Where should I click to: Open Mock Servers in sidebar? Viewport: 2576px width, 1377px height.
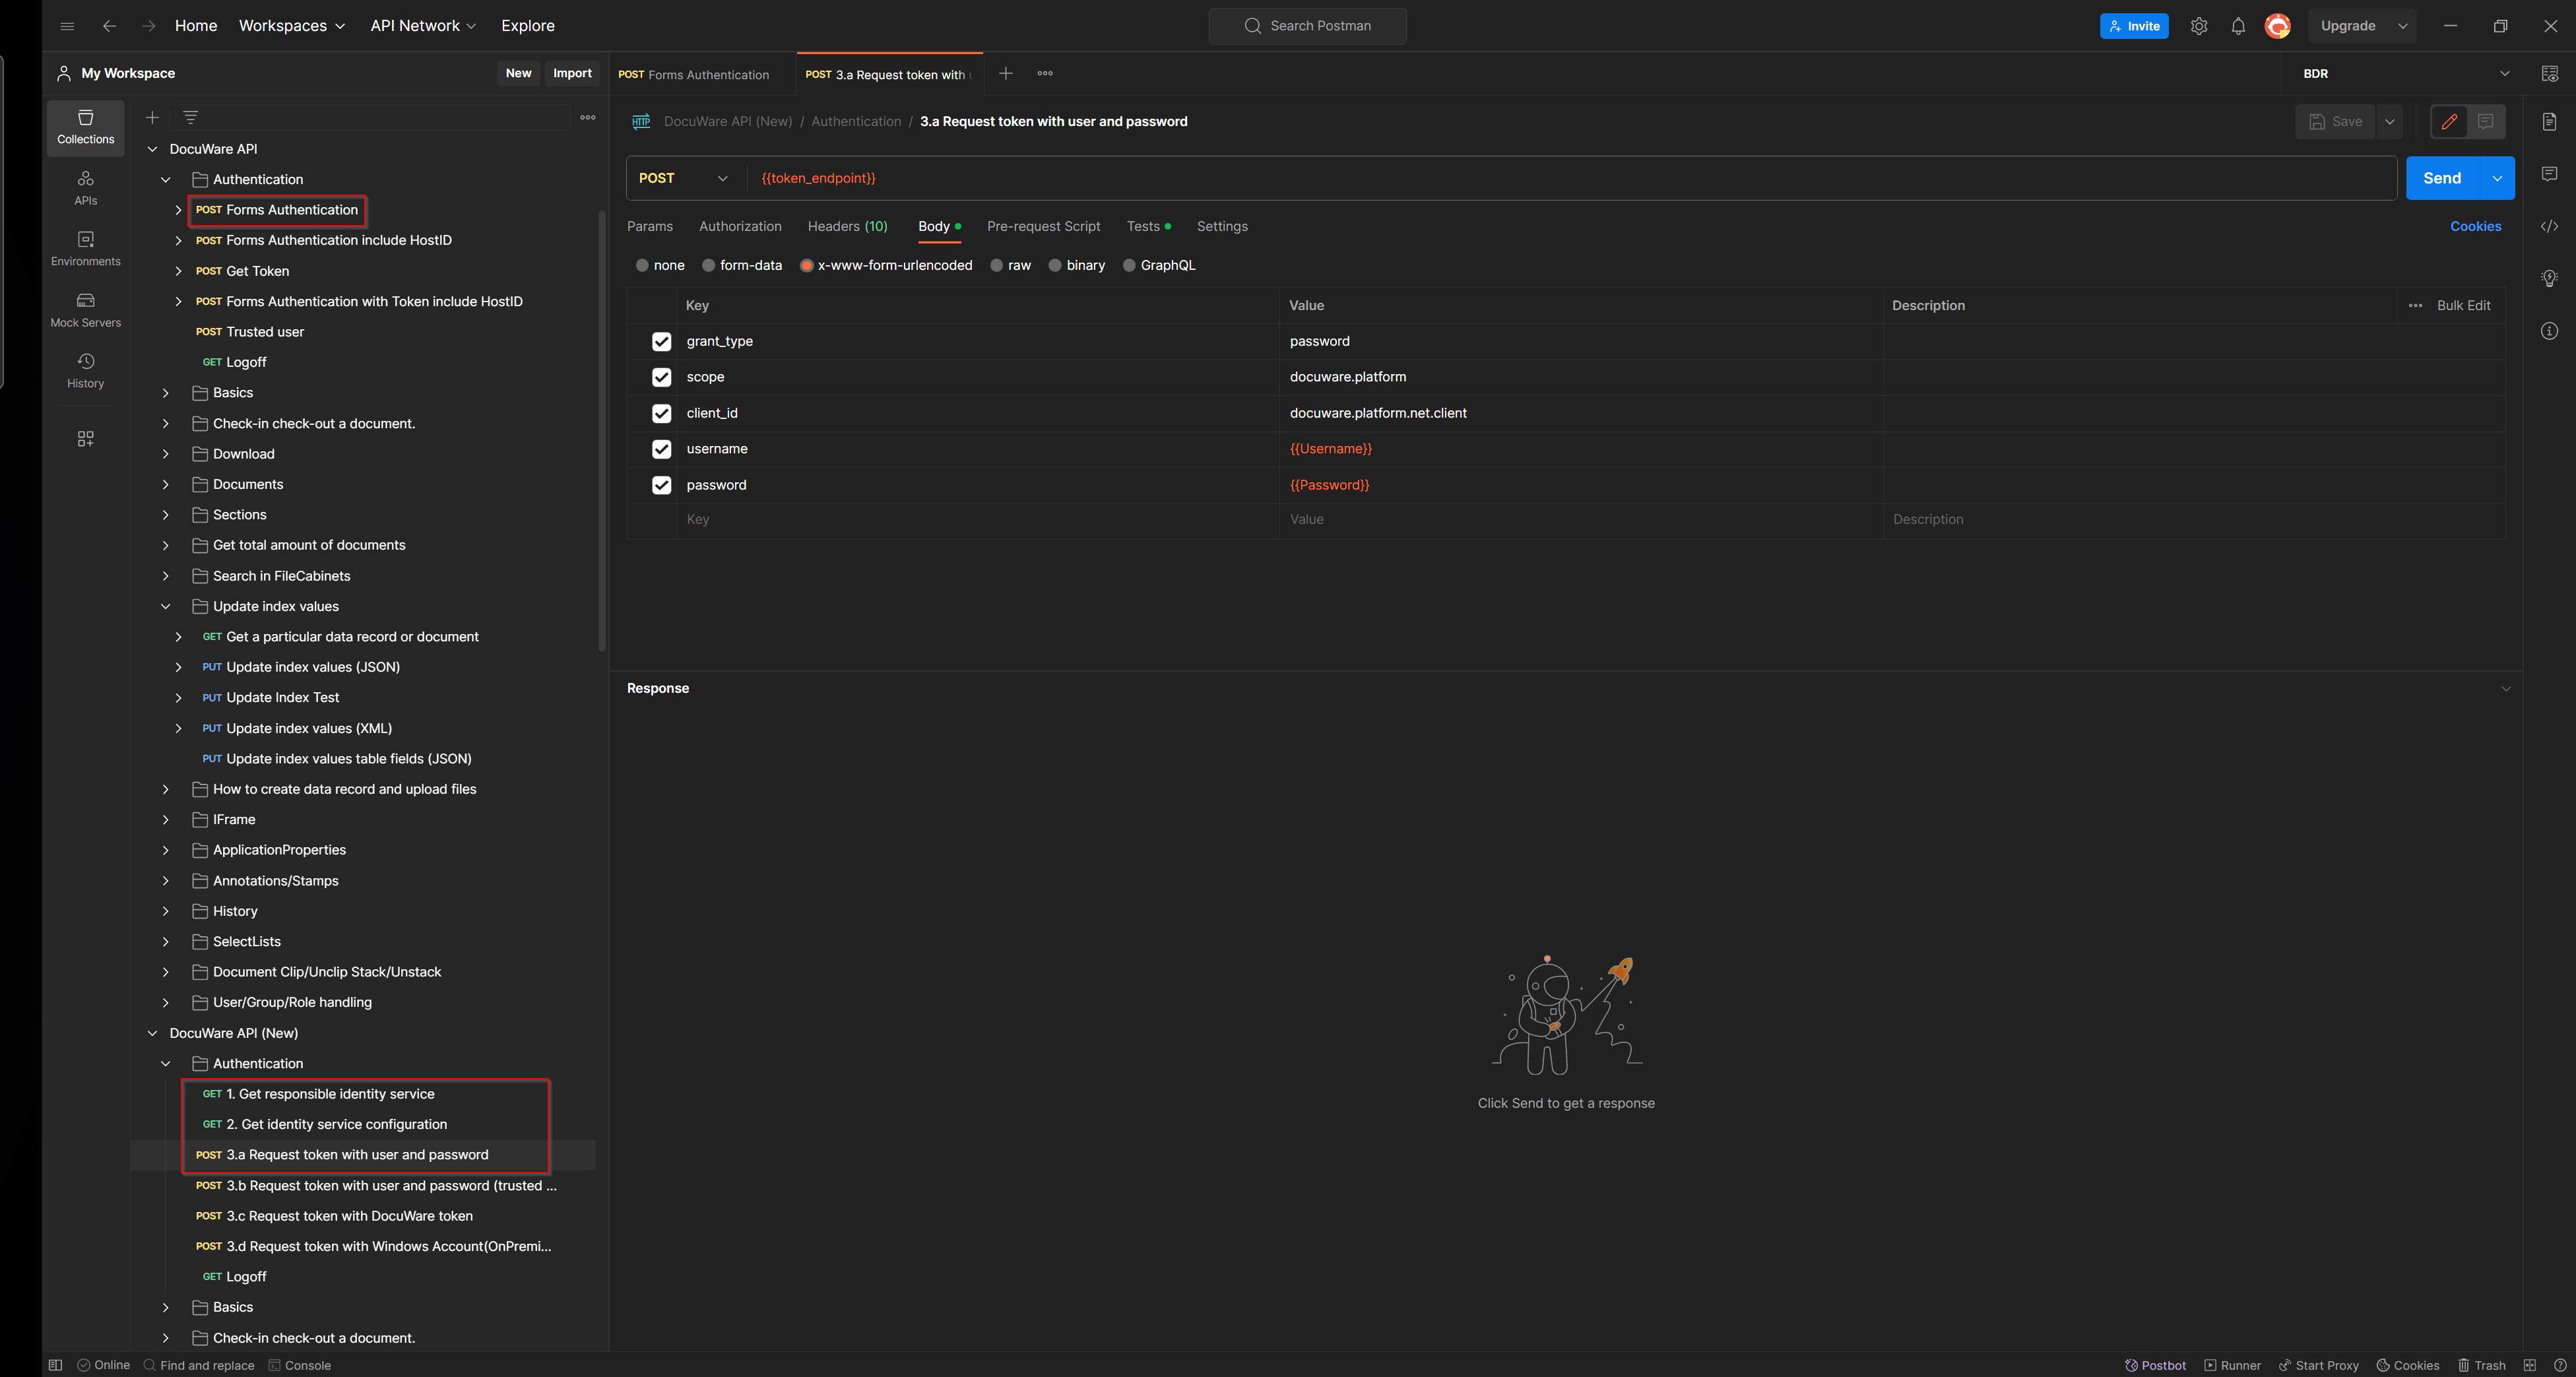tap(85, 309)
